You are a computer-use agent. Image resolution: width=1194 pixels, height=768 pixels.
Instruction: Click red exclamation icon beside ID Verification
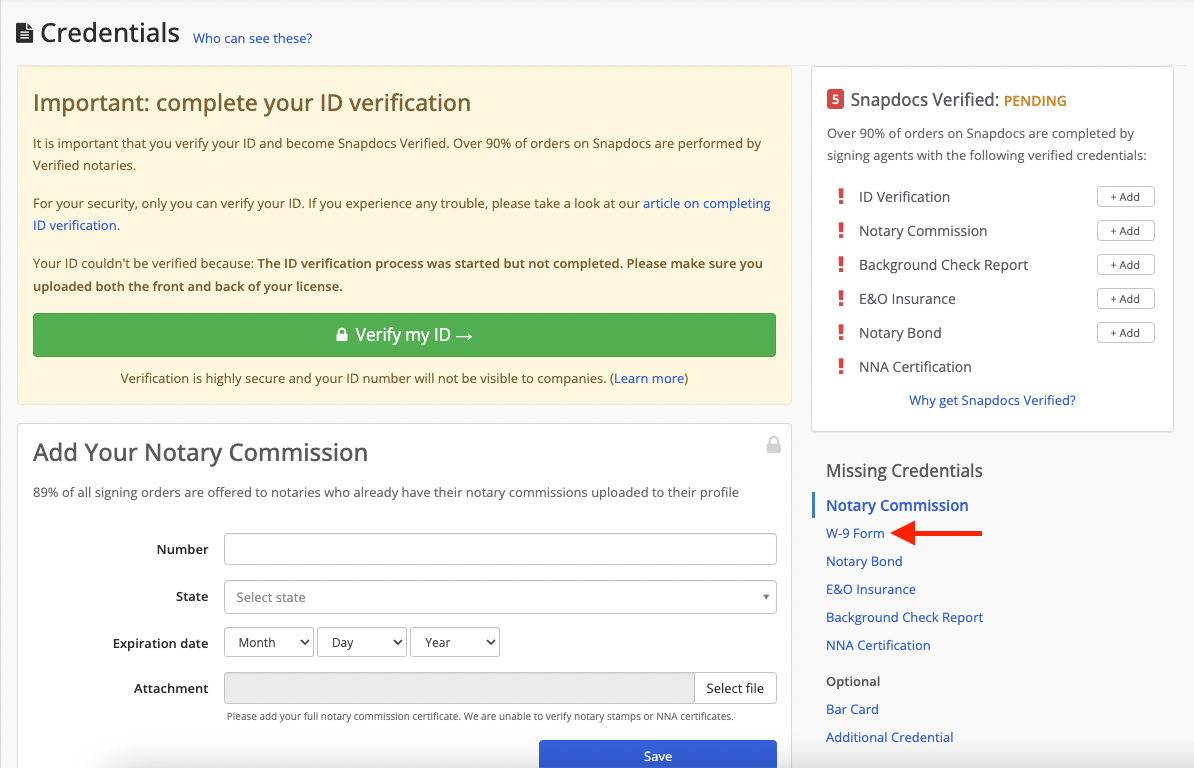(x=841, y=197)
